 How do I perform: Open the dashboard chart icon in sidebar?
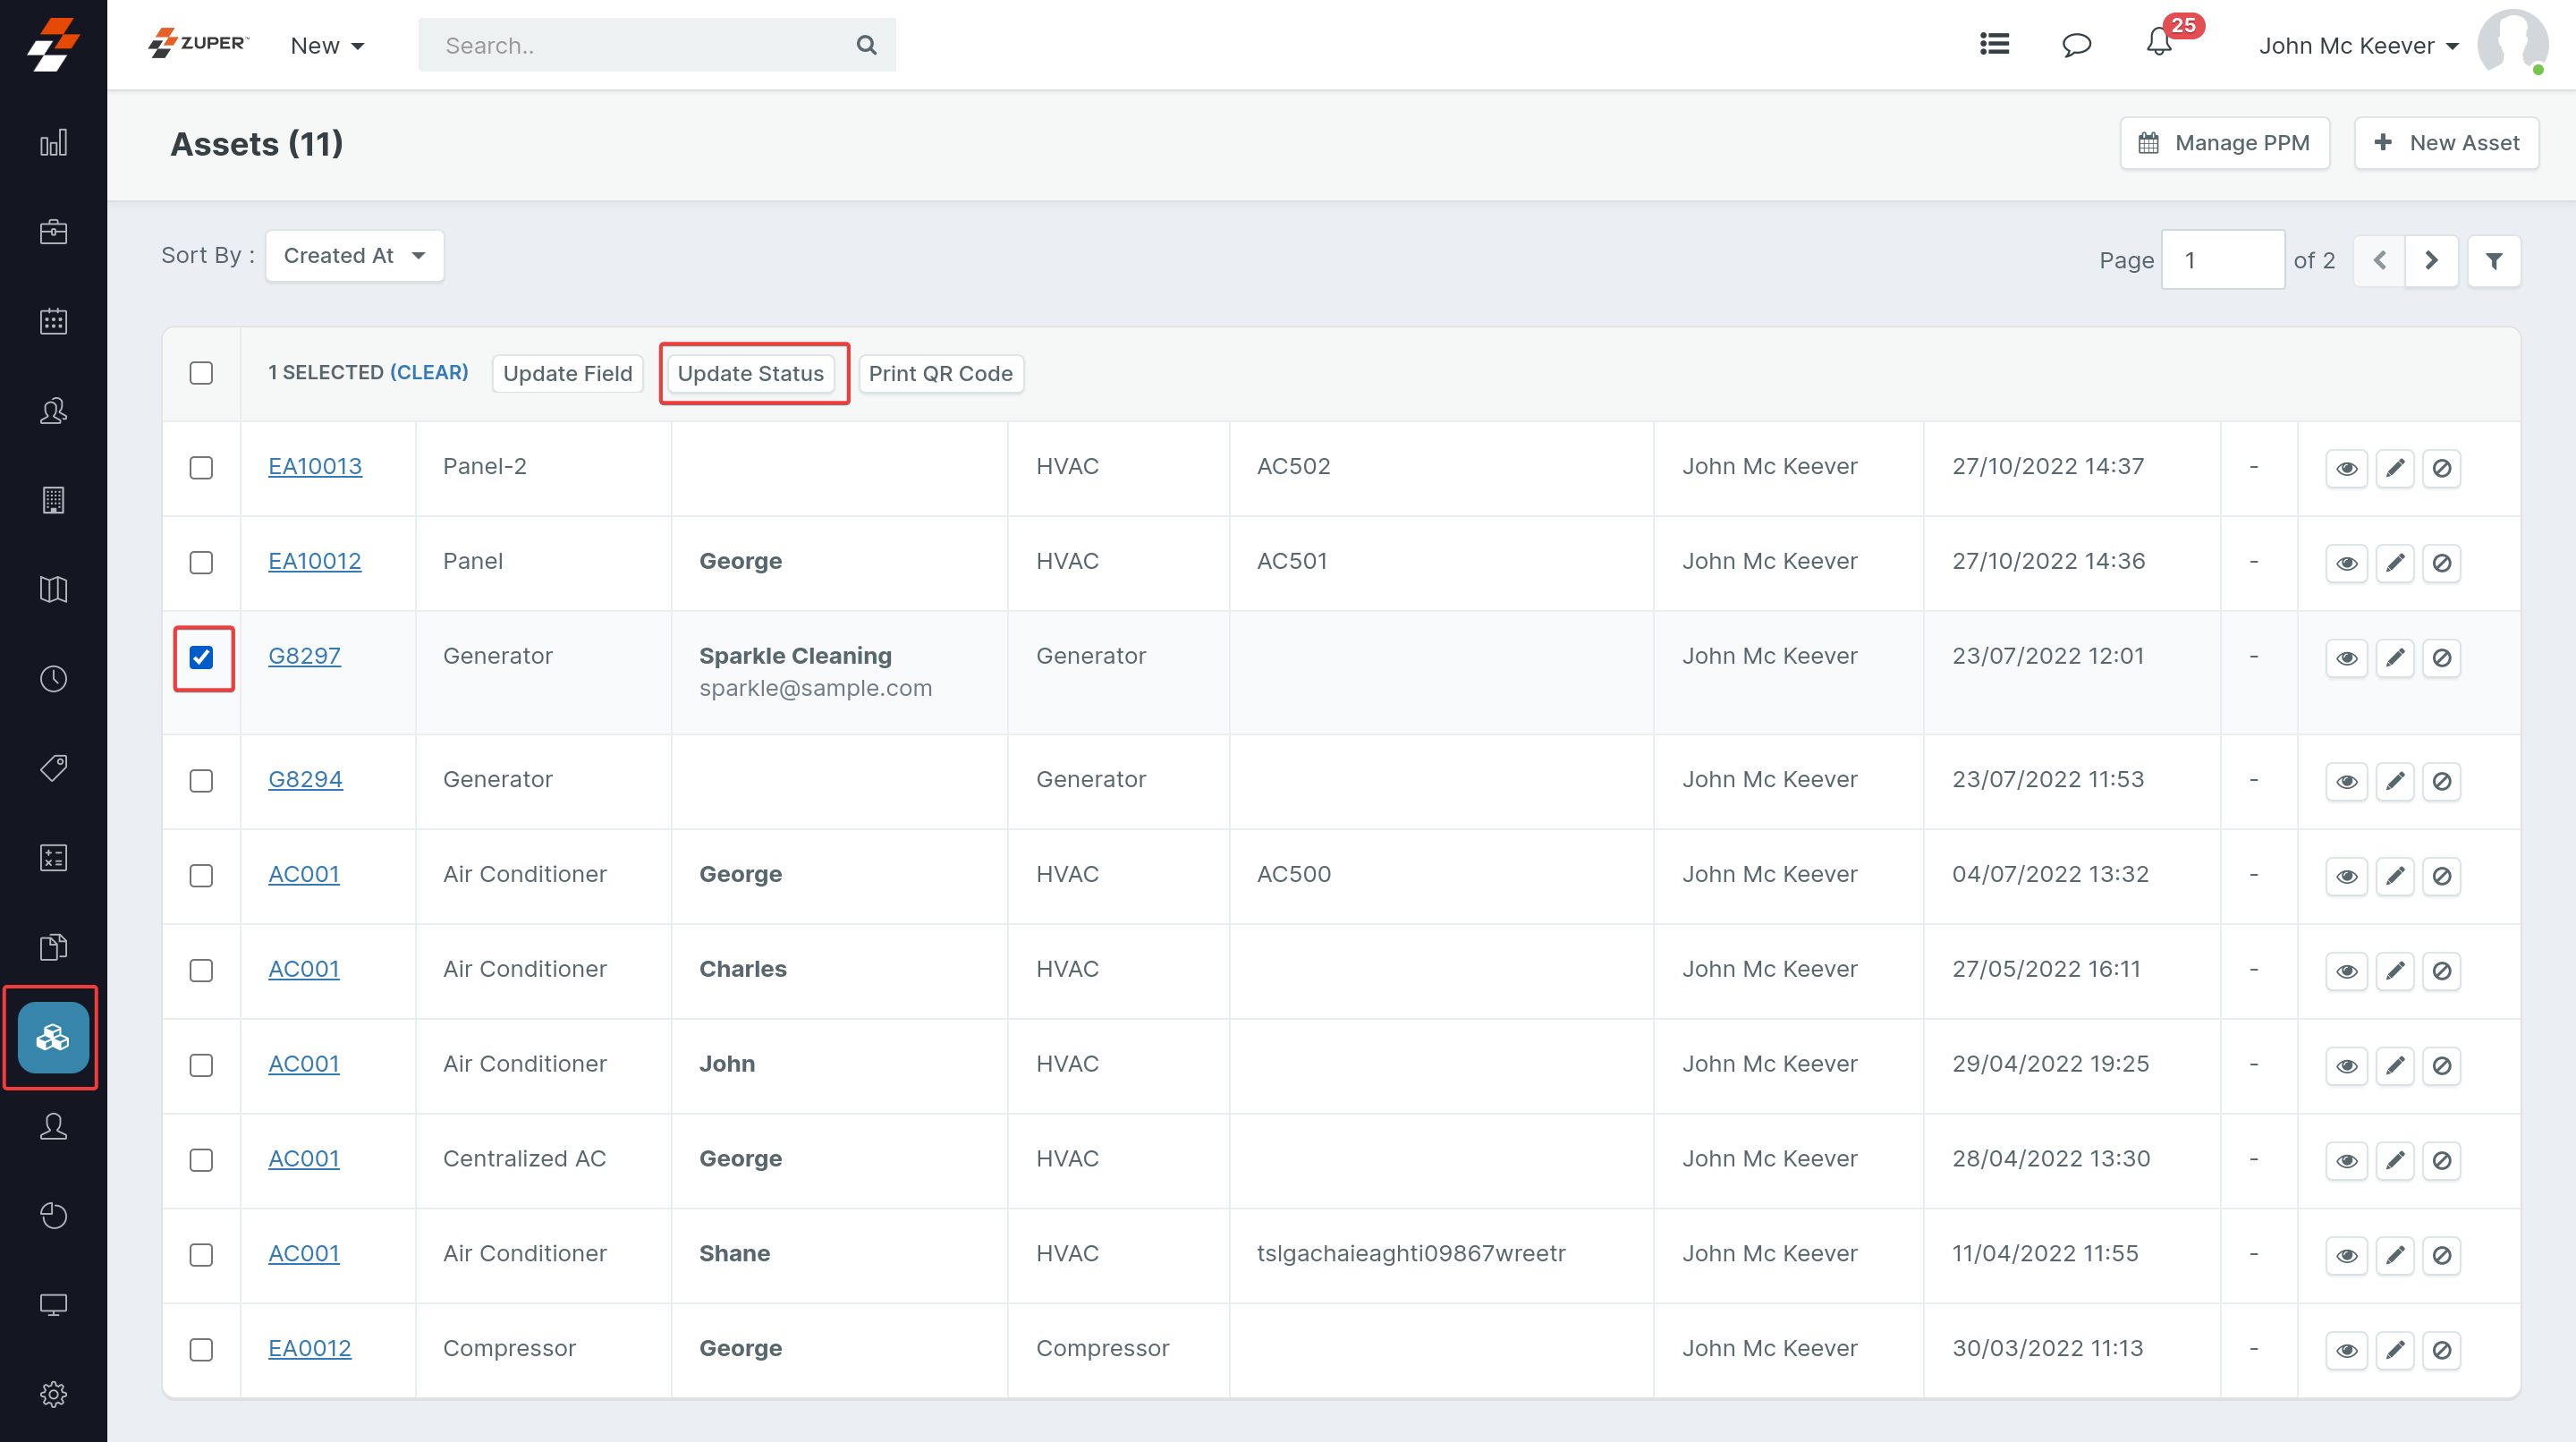53,143
